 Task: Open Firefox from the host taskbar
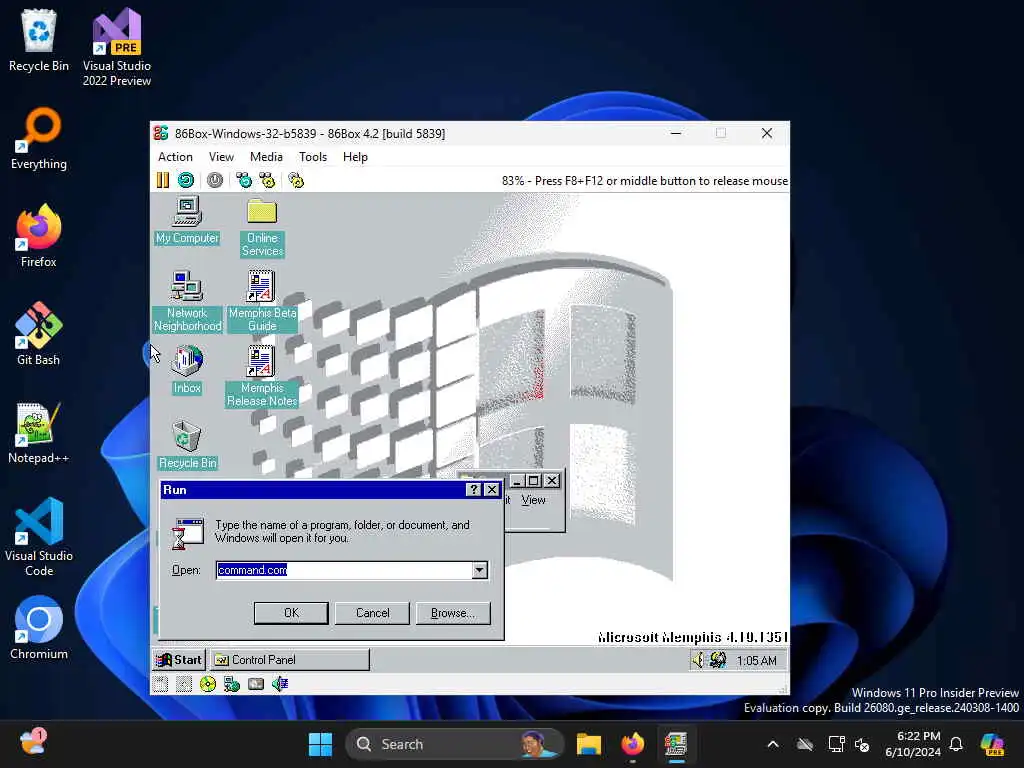pos(632,744)
